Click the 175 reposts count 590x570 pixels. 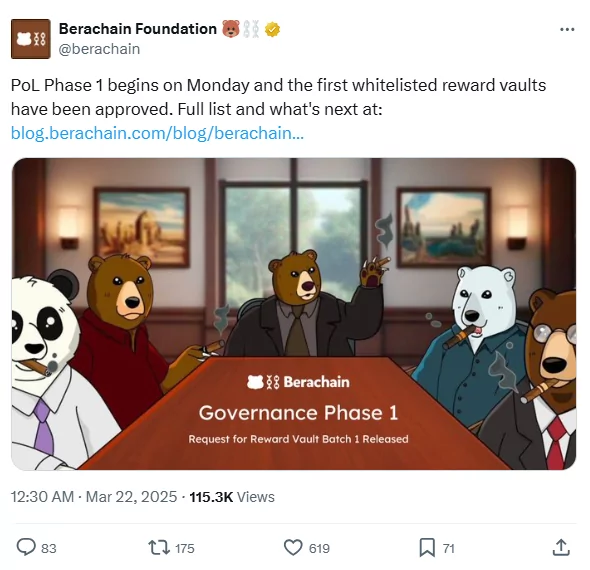(184, 549)
